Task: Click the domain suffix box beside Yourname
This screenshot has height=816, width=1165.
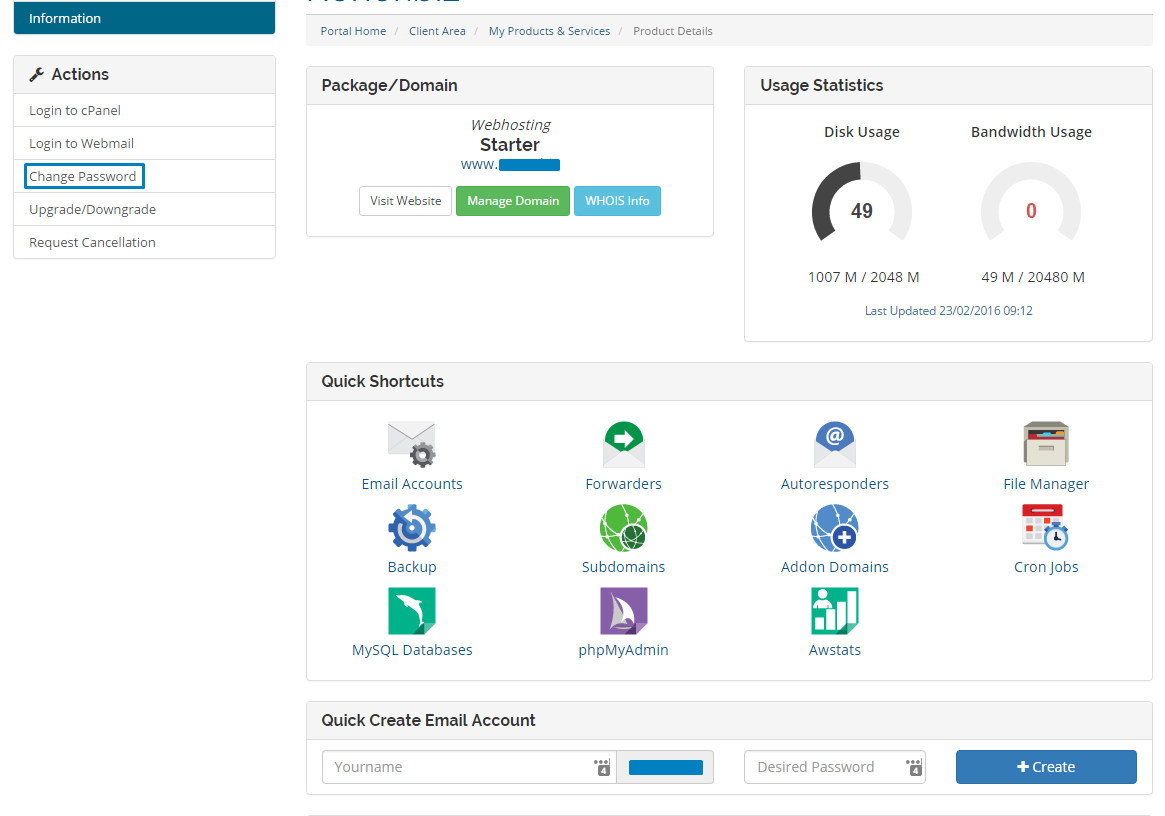Action: click(x=666, y=767)
